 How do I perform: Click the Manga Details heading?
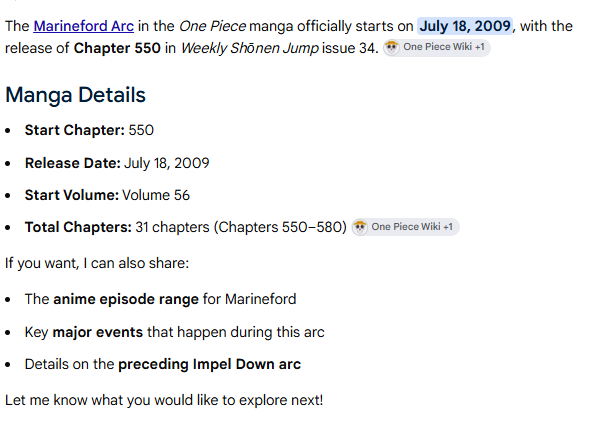point(76,95)
